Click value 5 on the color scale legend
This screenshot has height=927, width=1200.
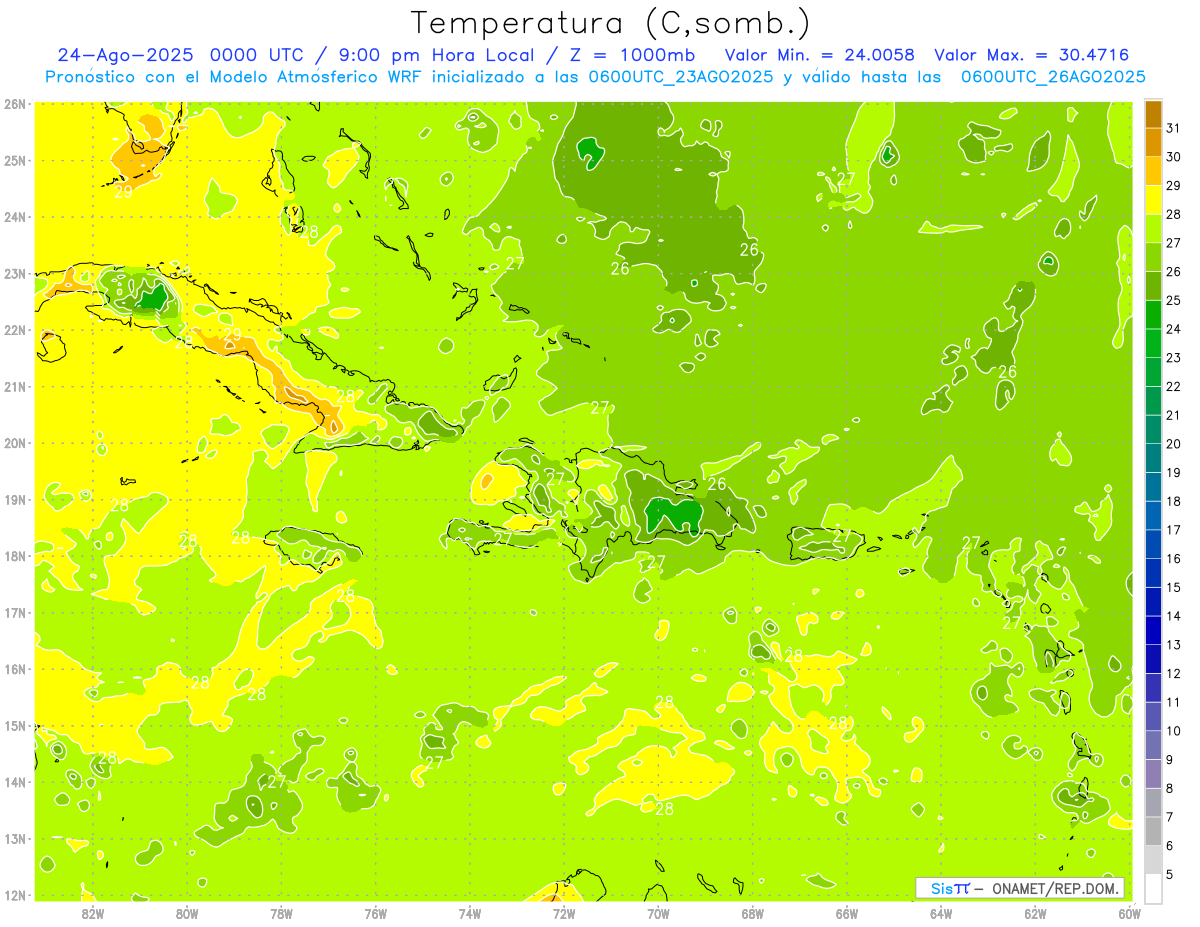pyautogui.click(x=1171, y=875)
